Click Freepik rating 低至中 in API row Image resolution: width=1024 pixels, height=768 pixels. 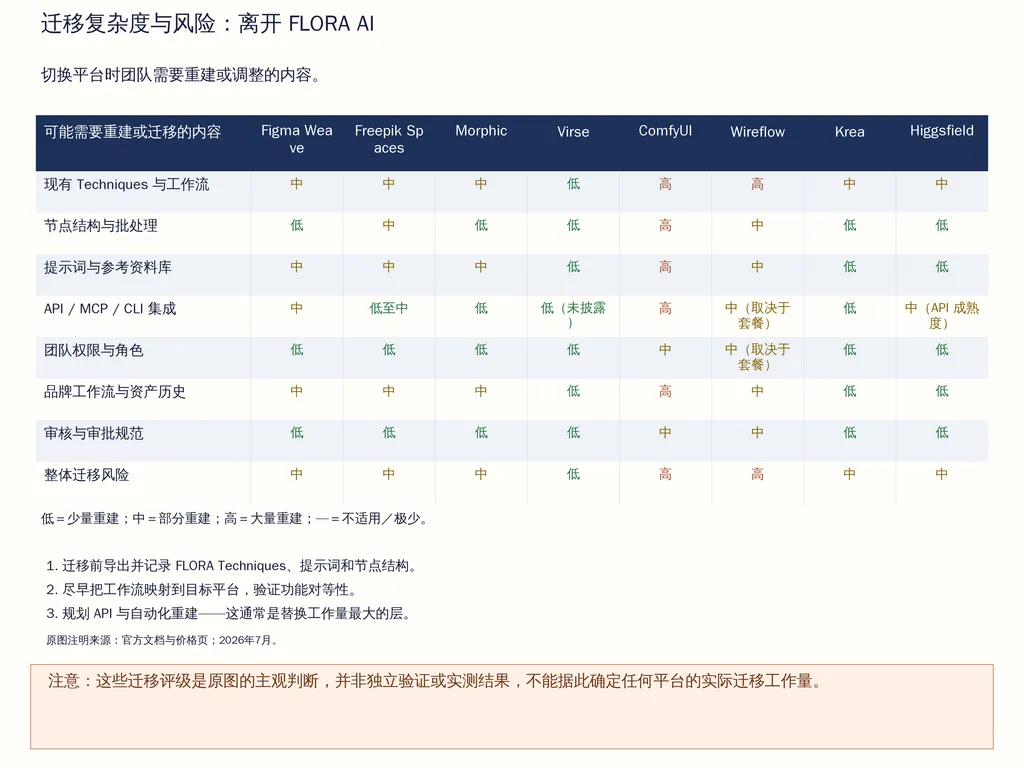pyautogui.click(x=389, y=308)
